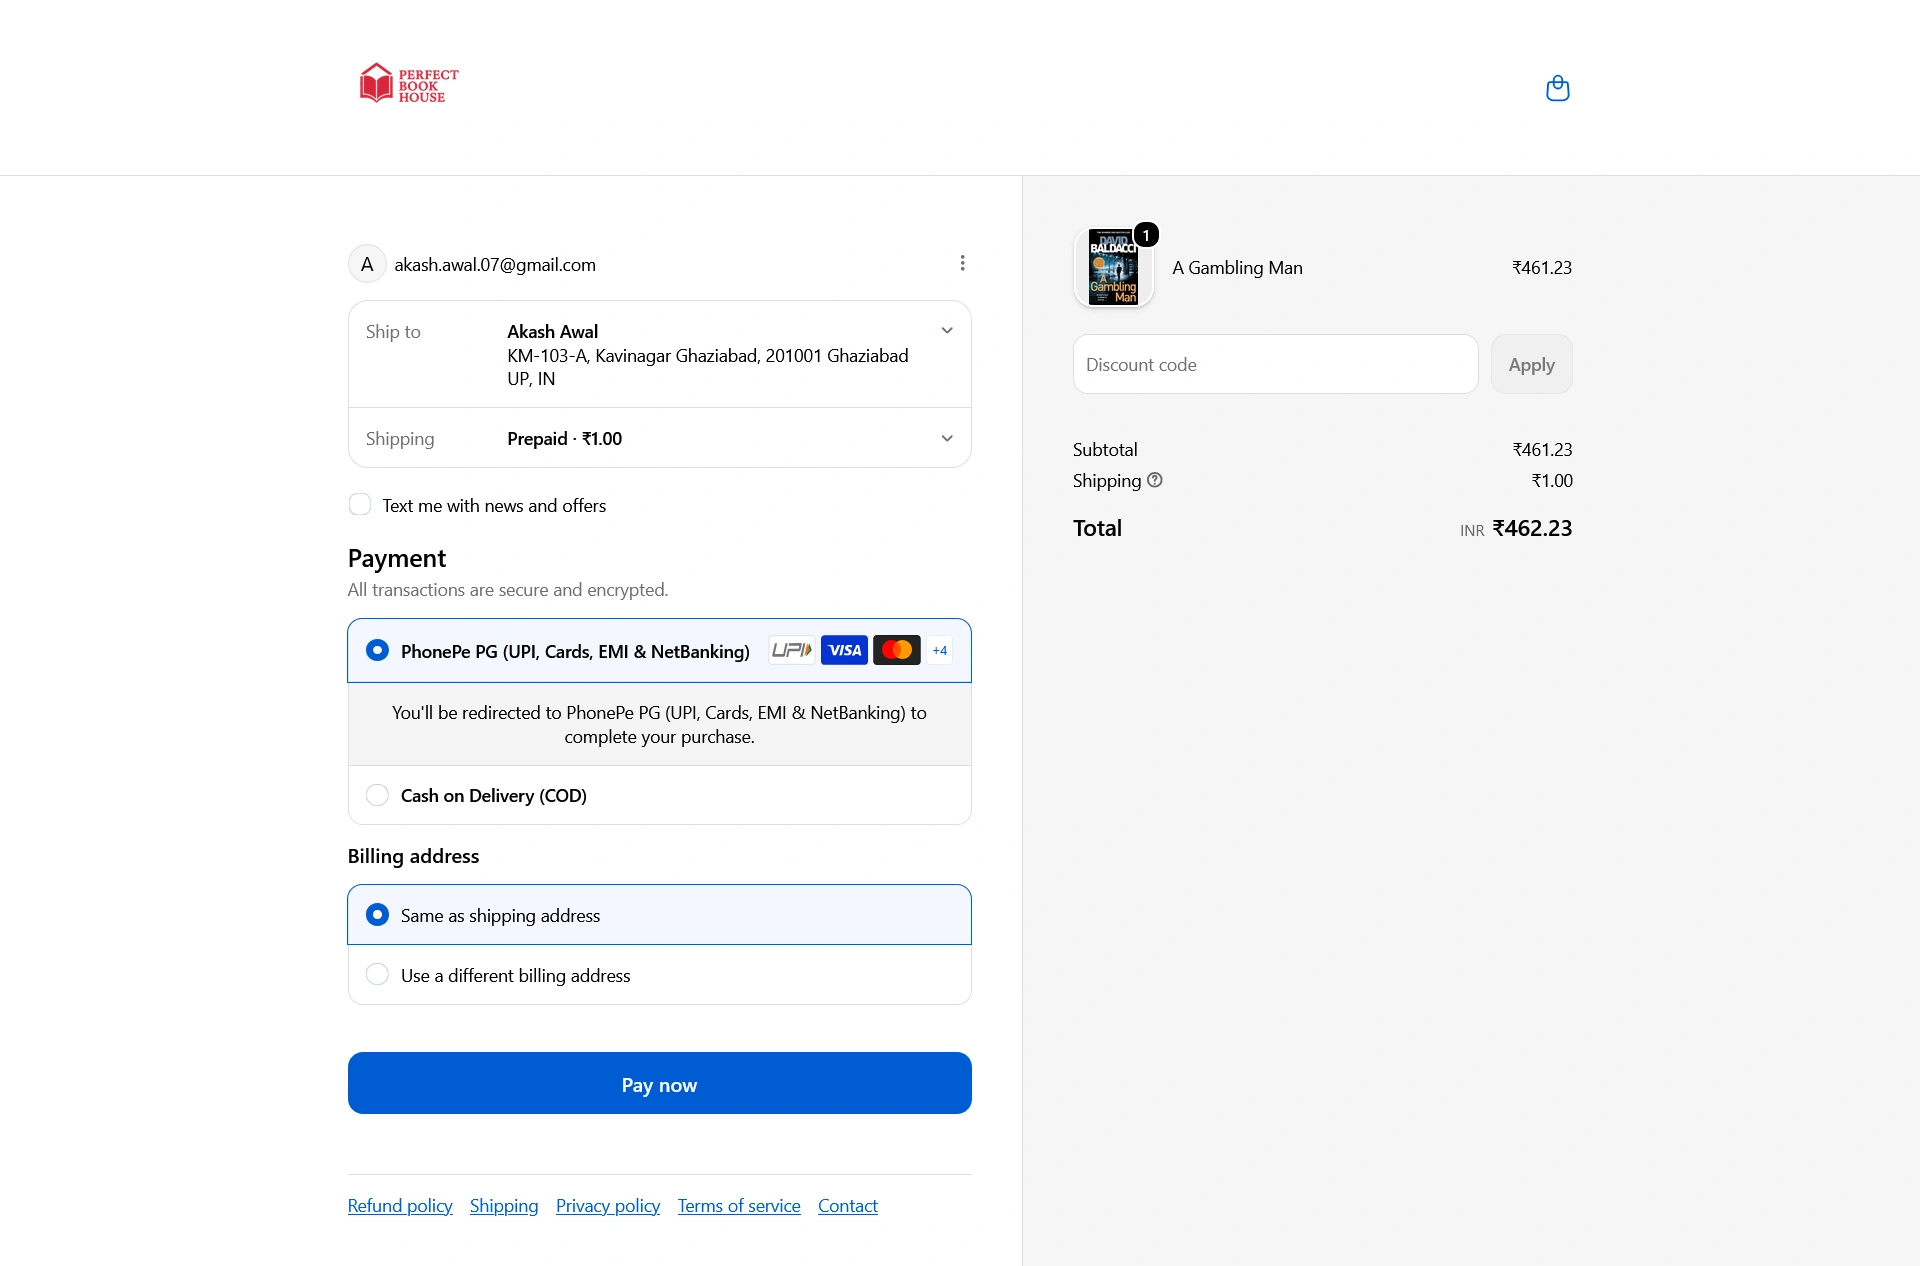Viewport: 1920px width, 1266px height.
Task: Click the item quantity badge showing 1
Action: pos(1146,235)
